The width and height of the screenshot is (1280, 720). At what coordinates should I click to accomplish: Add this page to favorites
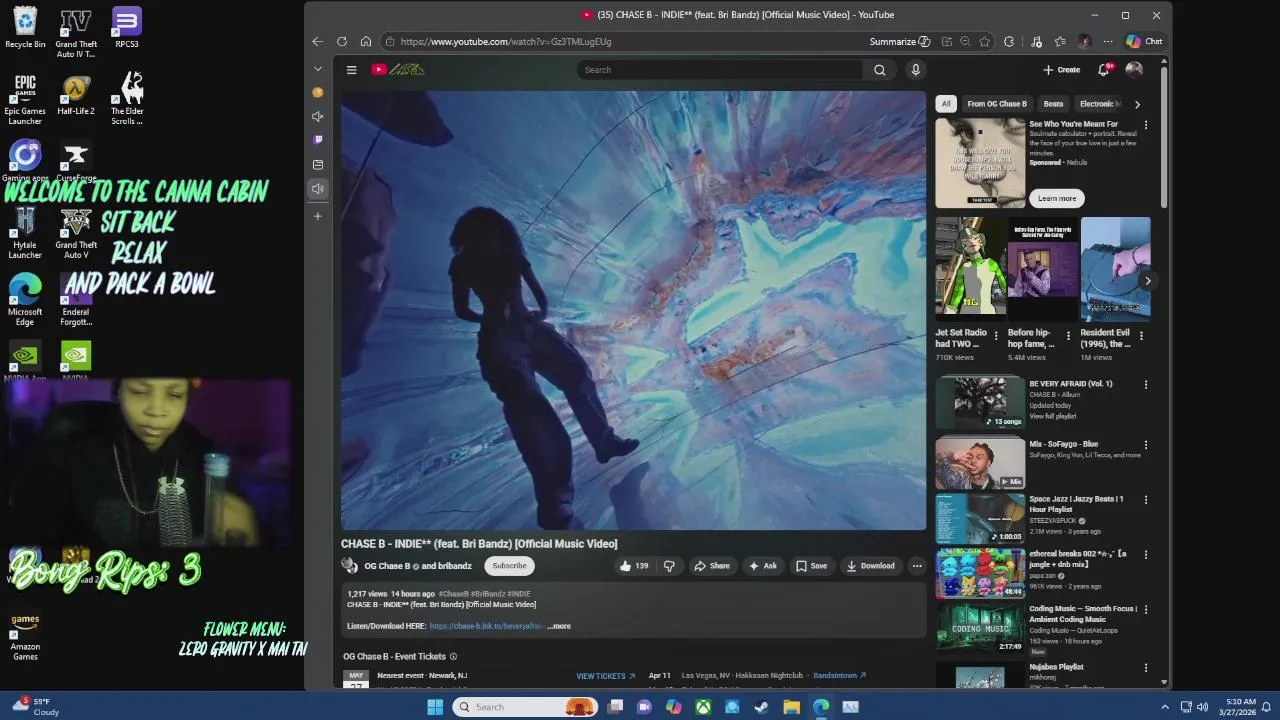[x=985, y=42]
